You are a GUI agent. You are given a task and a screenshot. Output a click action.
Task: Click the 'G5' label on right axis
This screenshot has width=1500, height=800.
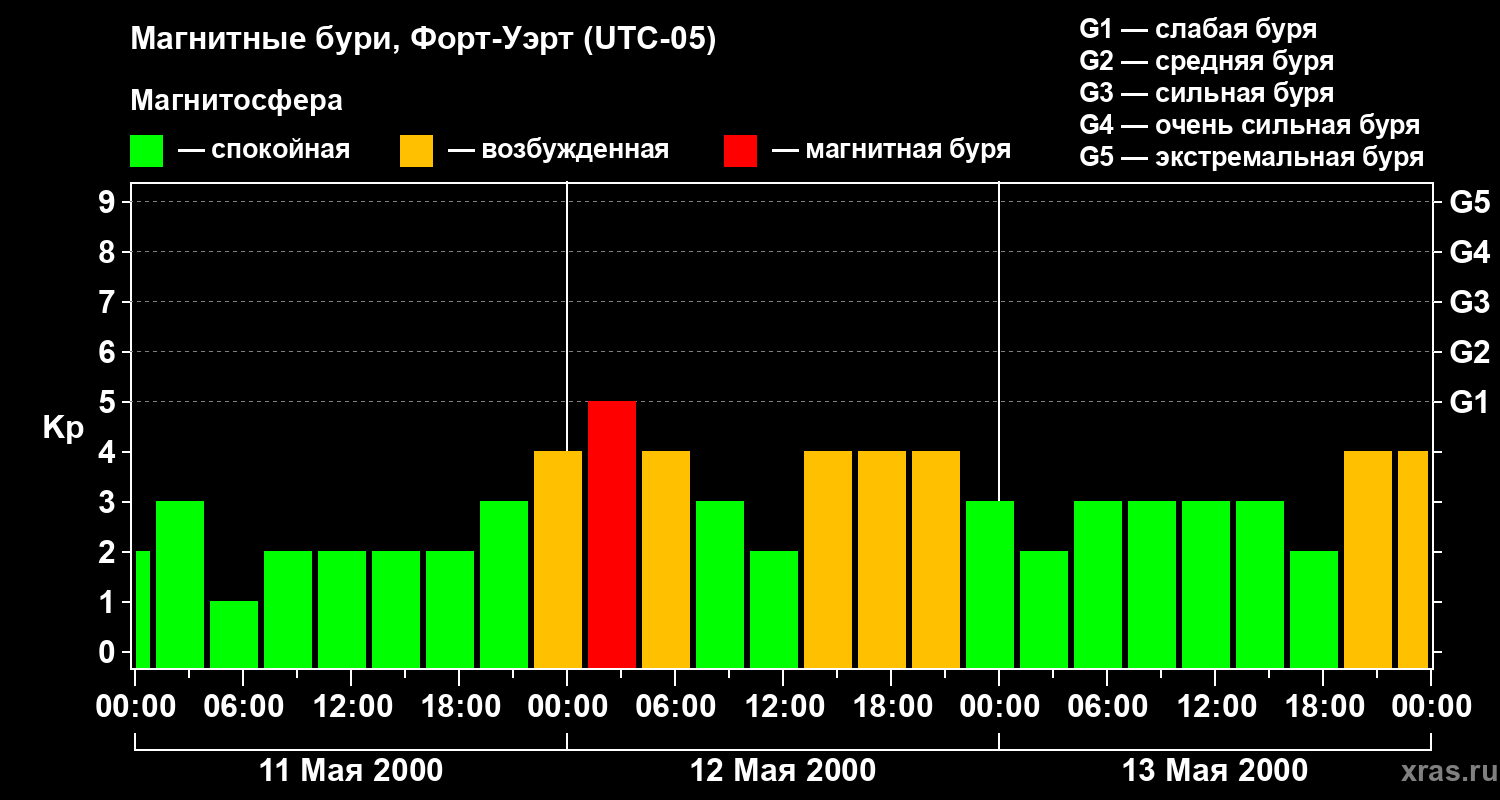(x=1469, y=202)
